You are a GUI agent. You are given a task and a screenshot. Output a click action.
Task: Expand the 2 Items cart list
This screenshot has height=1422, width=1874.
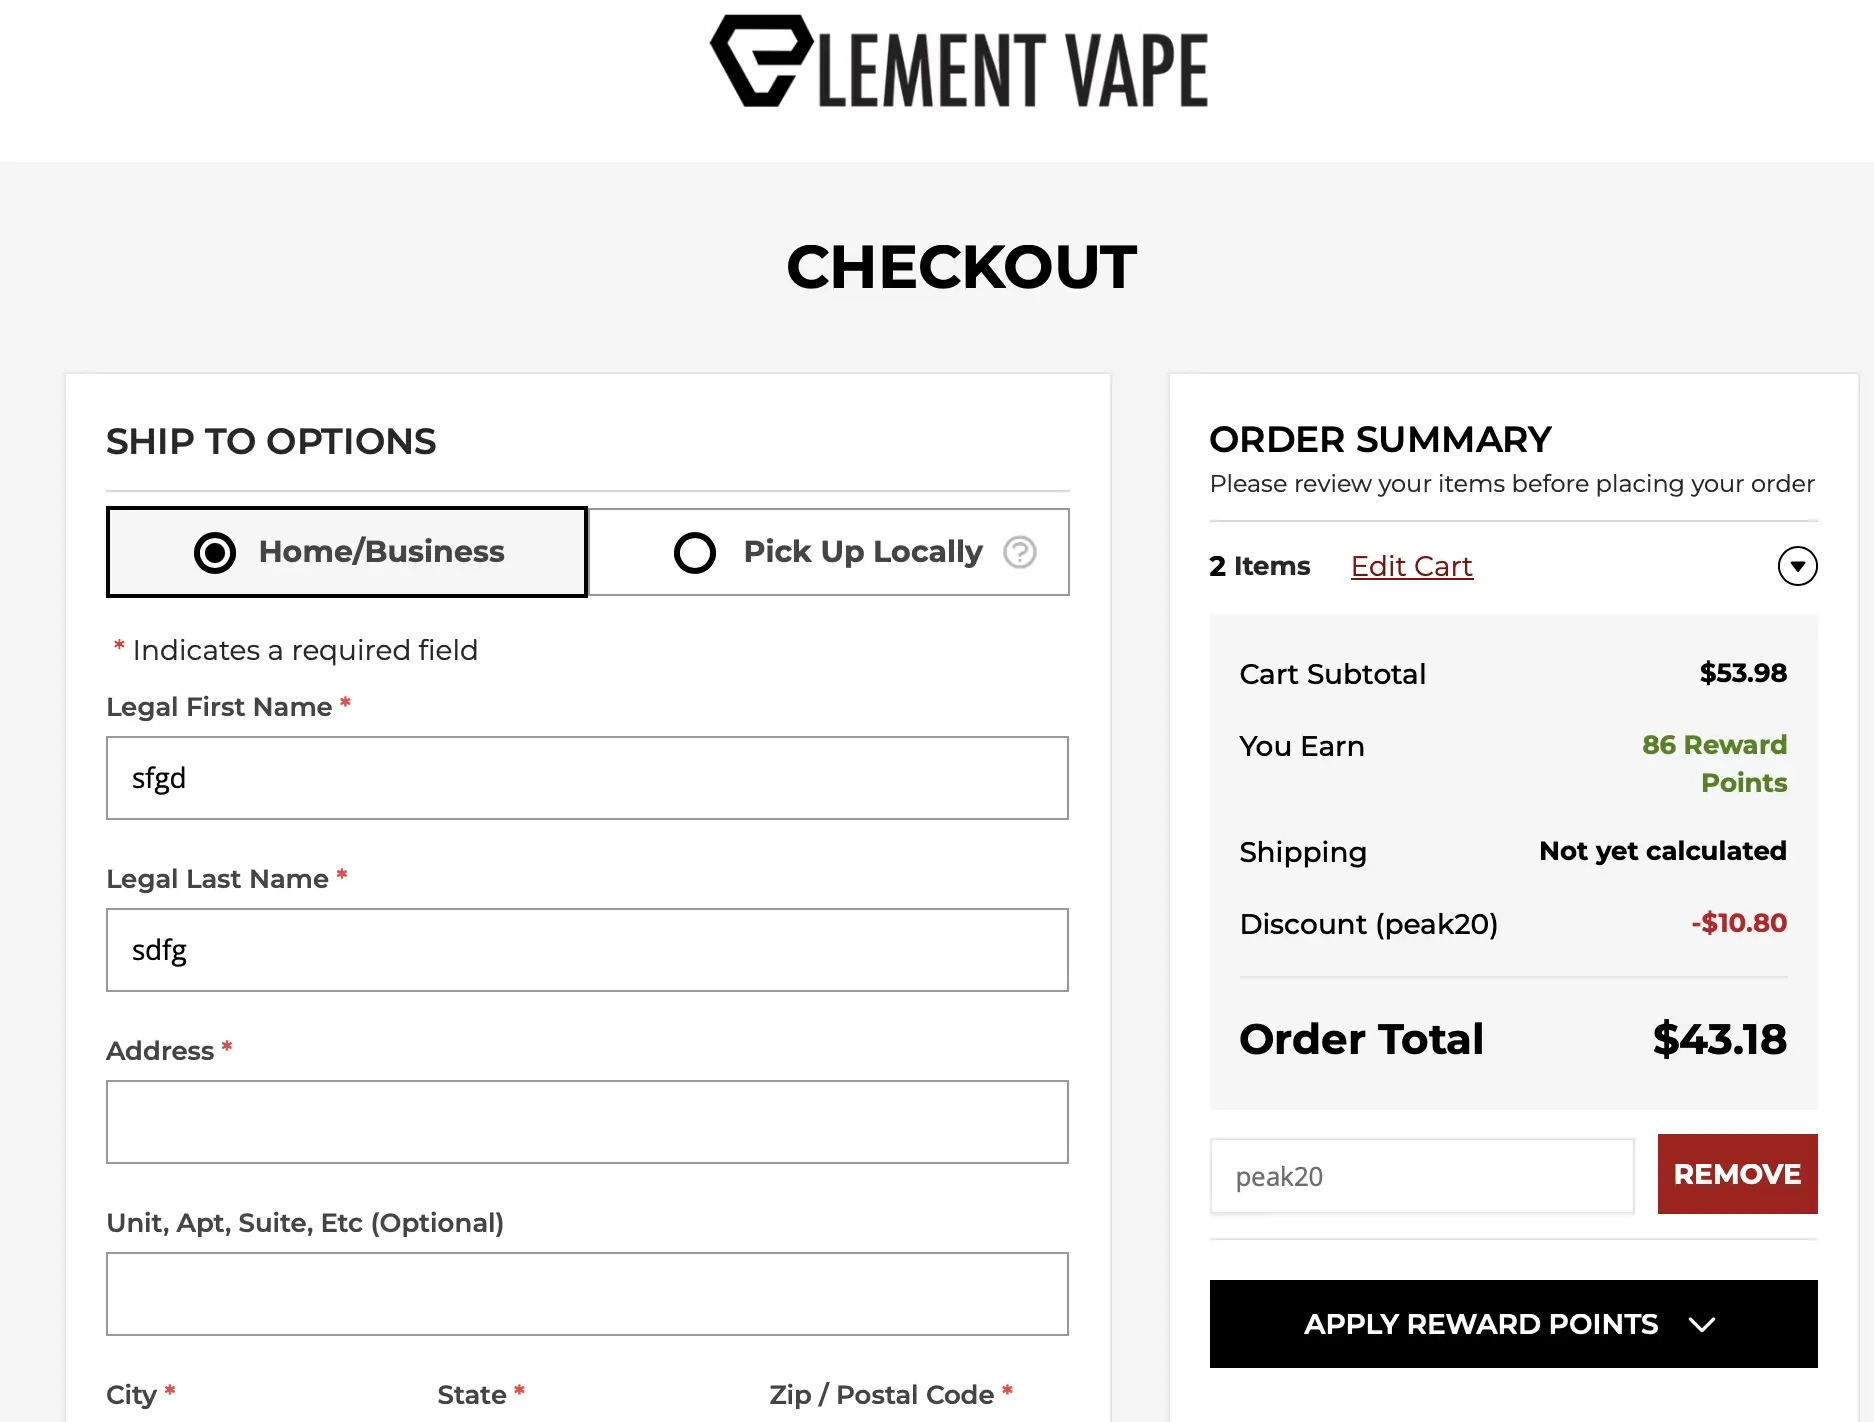coord(1797,566)
